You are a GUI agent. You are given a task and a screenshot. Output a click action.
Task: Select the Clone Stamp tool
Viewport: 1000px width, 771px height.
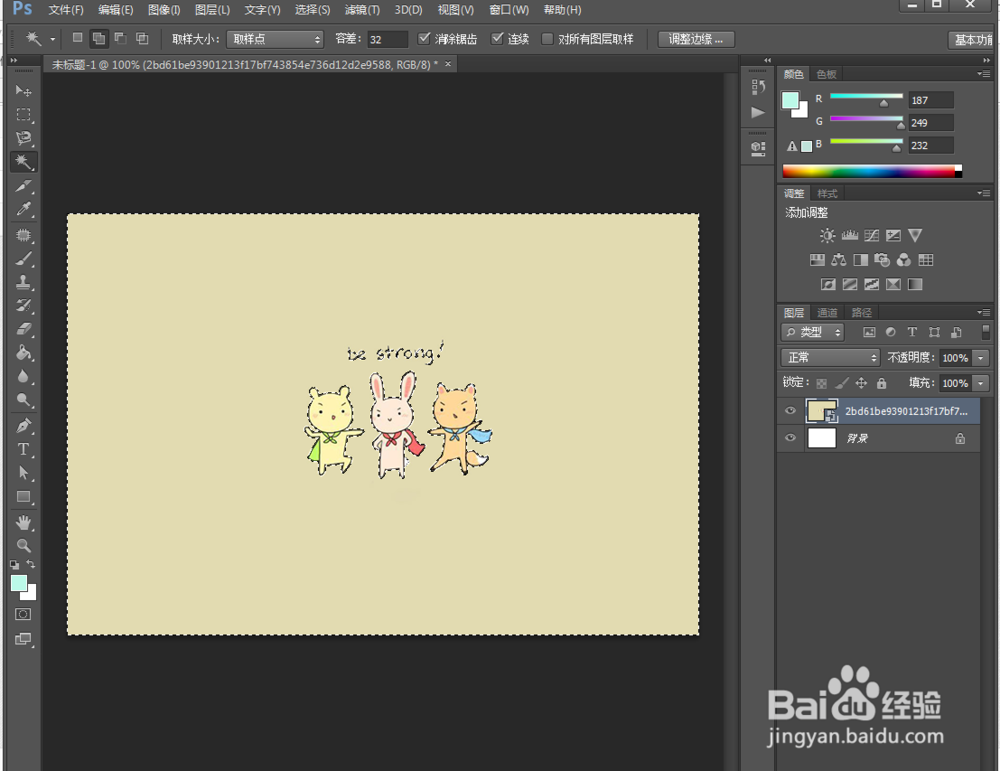(23, 282)
